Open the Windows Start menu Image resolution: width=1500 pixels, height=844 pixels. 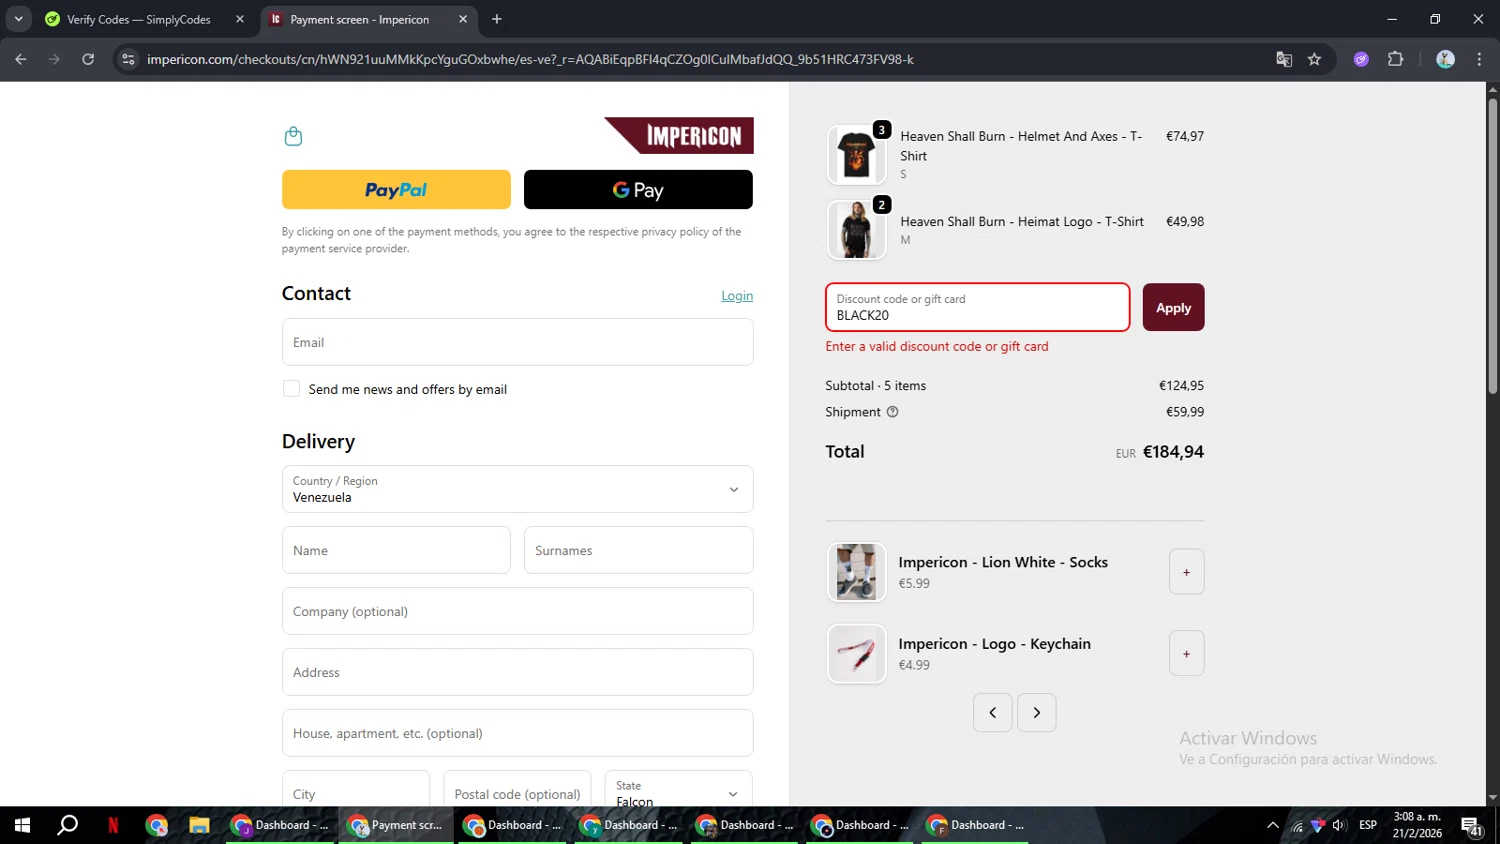(22, 825)
